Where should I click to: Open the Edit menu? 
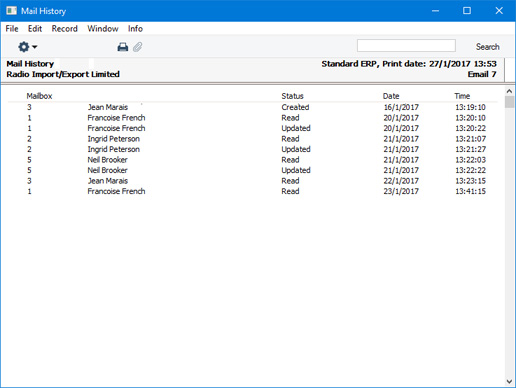pyautogui.click(x=35, y=29)
